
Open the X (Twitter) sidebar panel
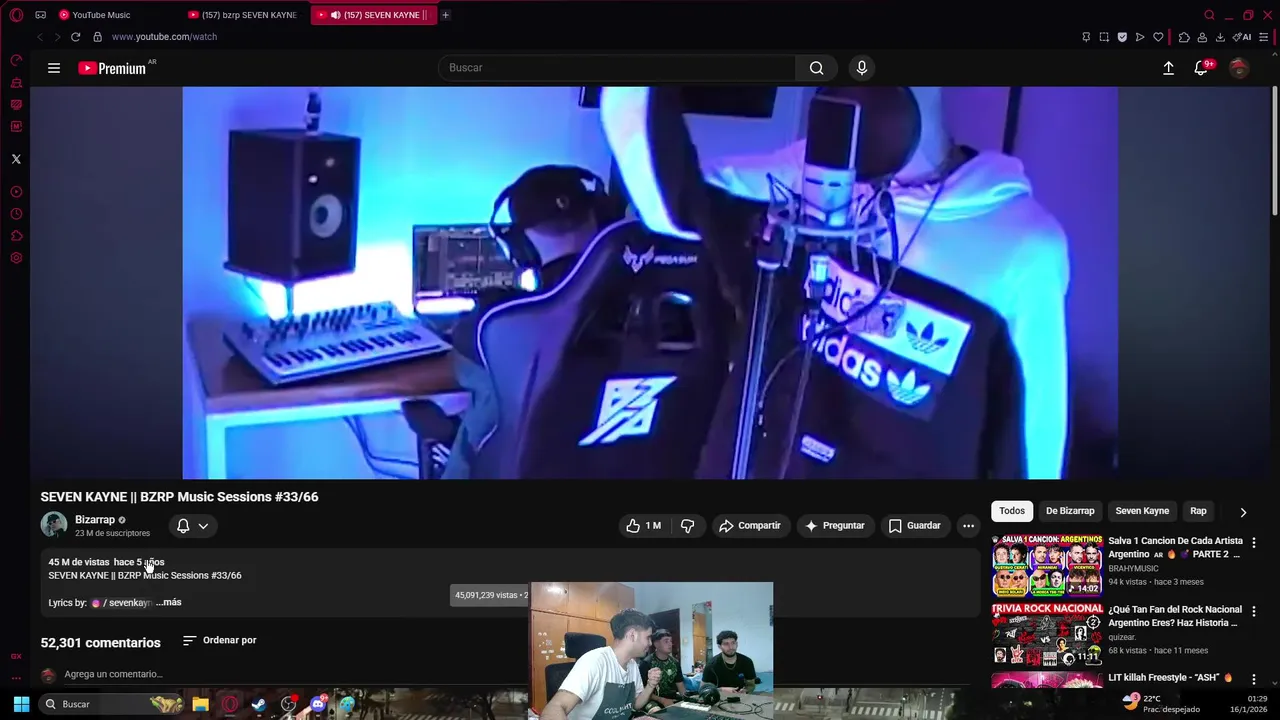(x=16, y=159)
